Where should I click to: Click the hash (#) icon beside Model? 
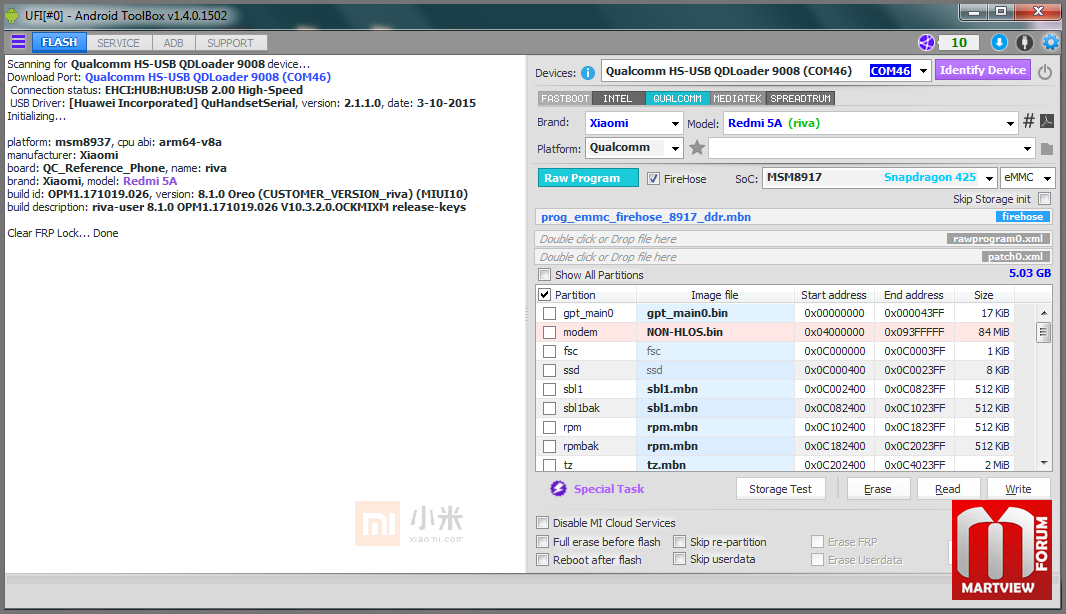(1029, 121)
